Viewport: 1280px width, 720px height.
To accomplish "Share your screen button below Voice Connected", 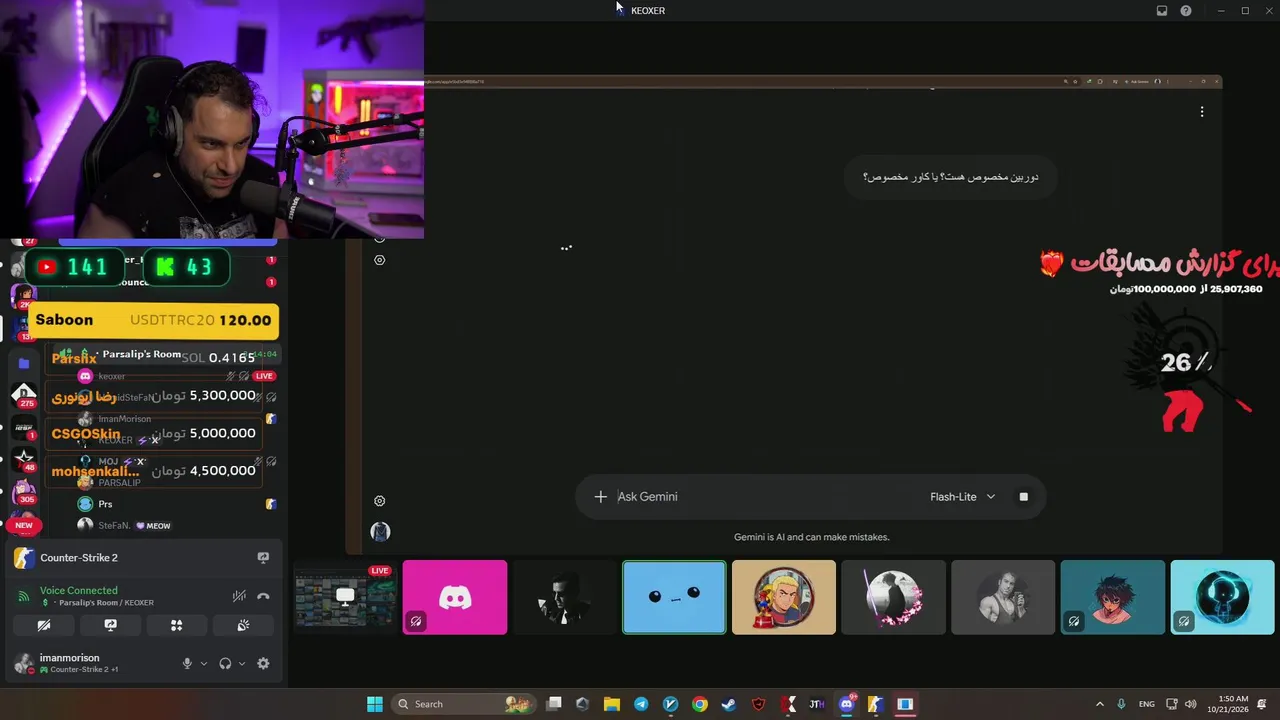I will click(110, 625).
